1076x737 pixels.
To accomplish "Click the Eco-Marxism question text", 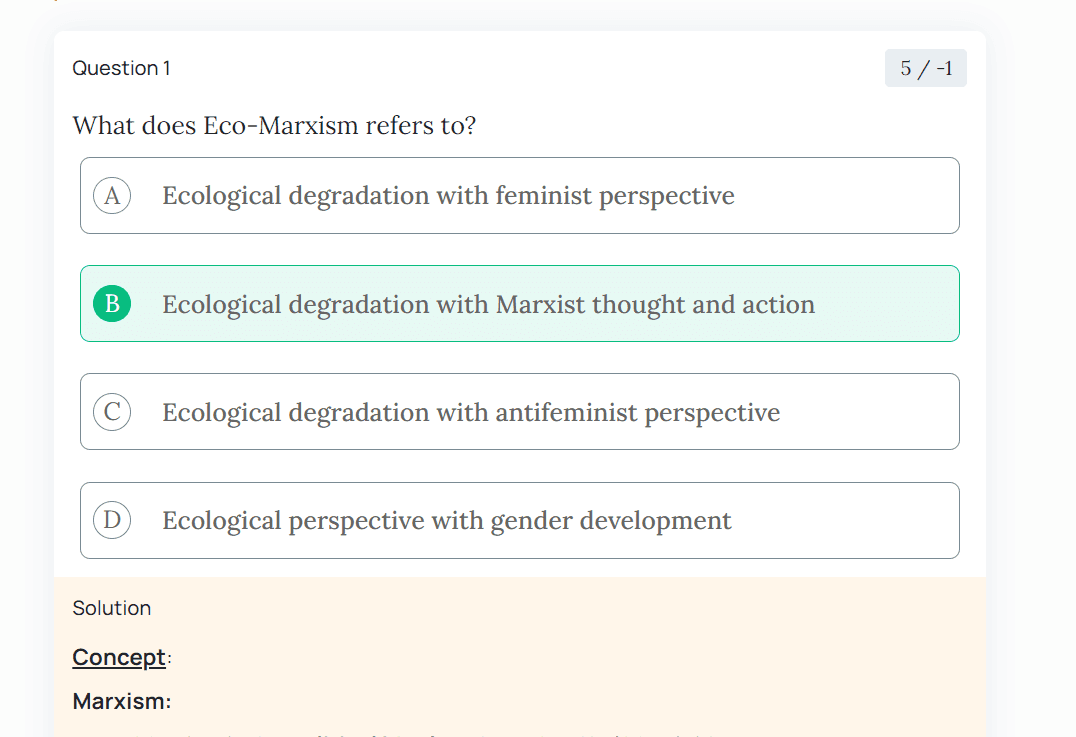I will click(x=274, y=127).
